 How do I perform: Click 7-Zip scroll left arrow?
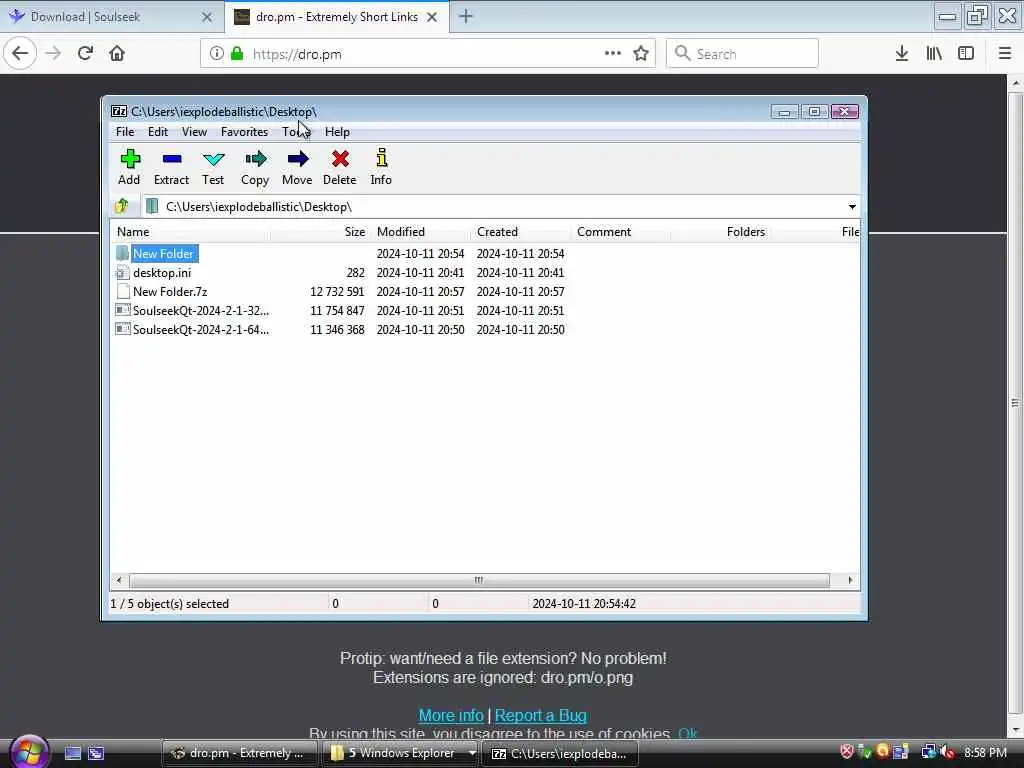tap(118, 580)
